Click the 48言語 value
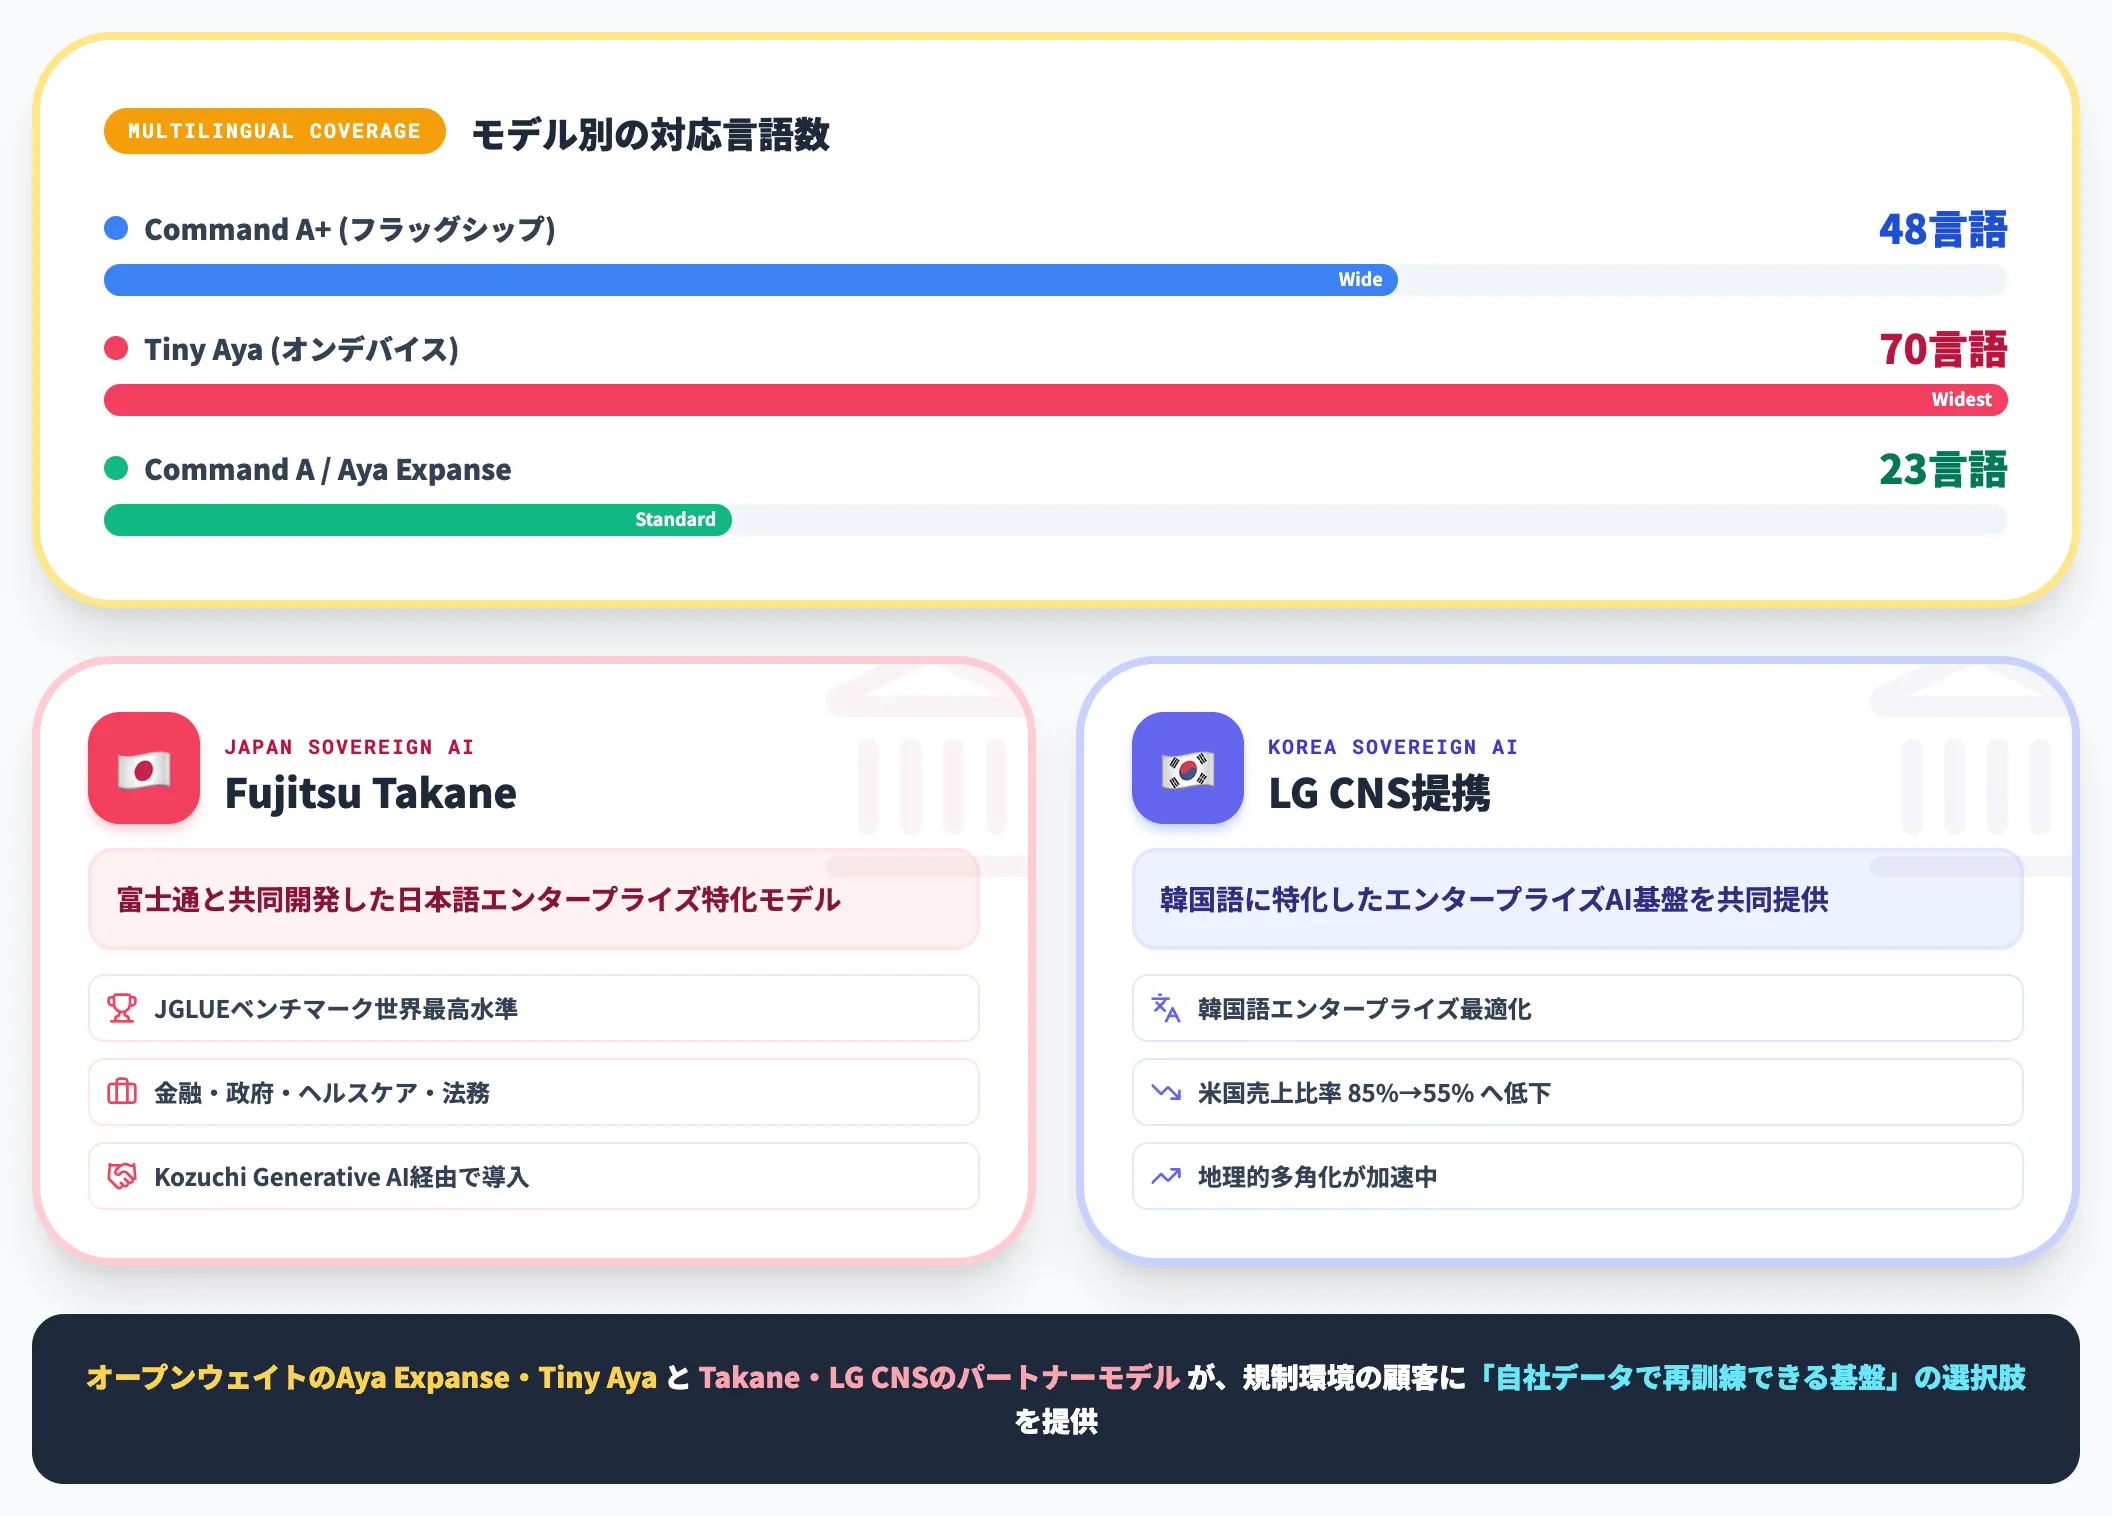The height and width of the screenshot is (1516, 2112). [1943, 229]
